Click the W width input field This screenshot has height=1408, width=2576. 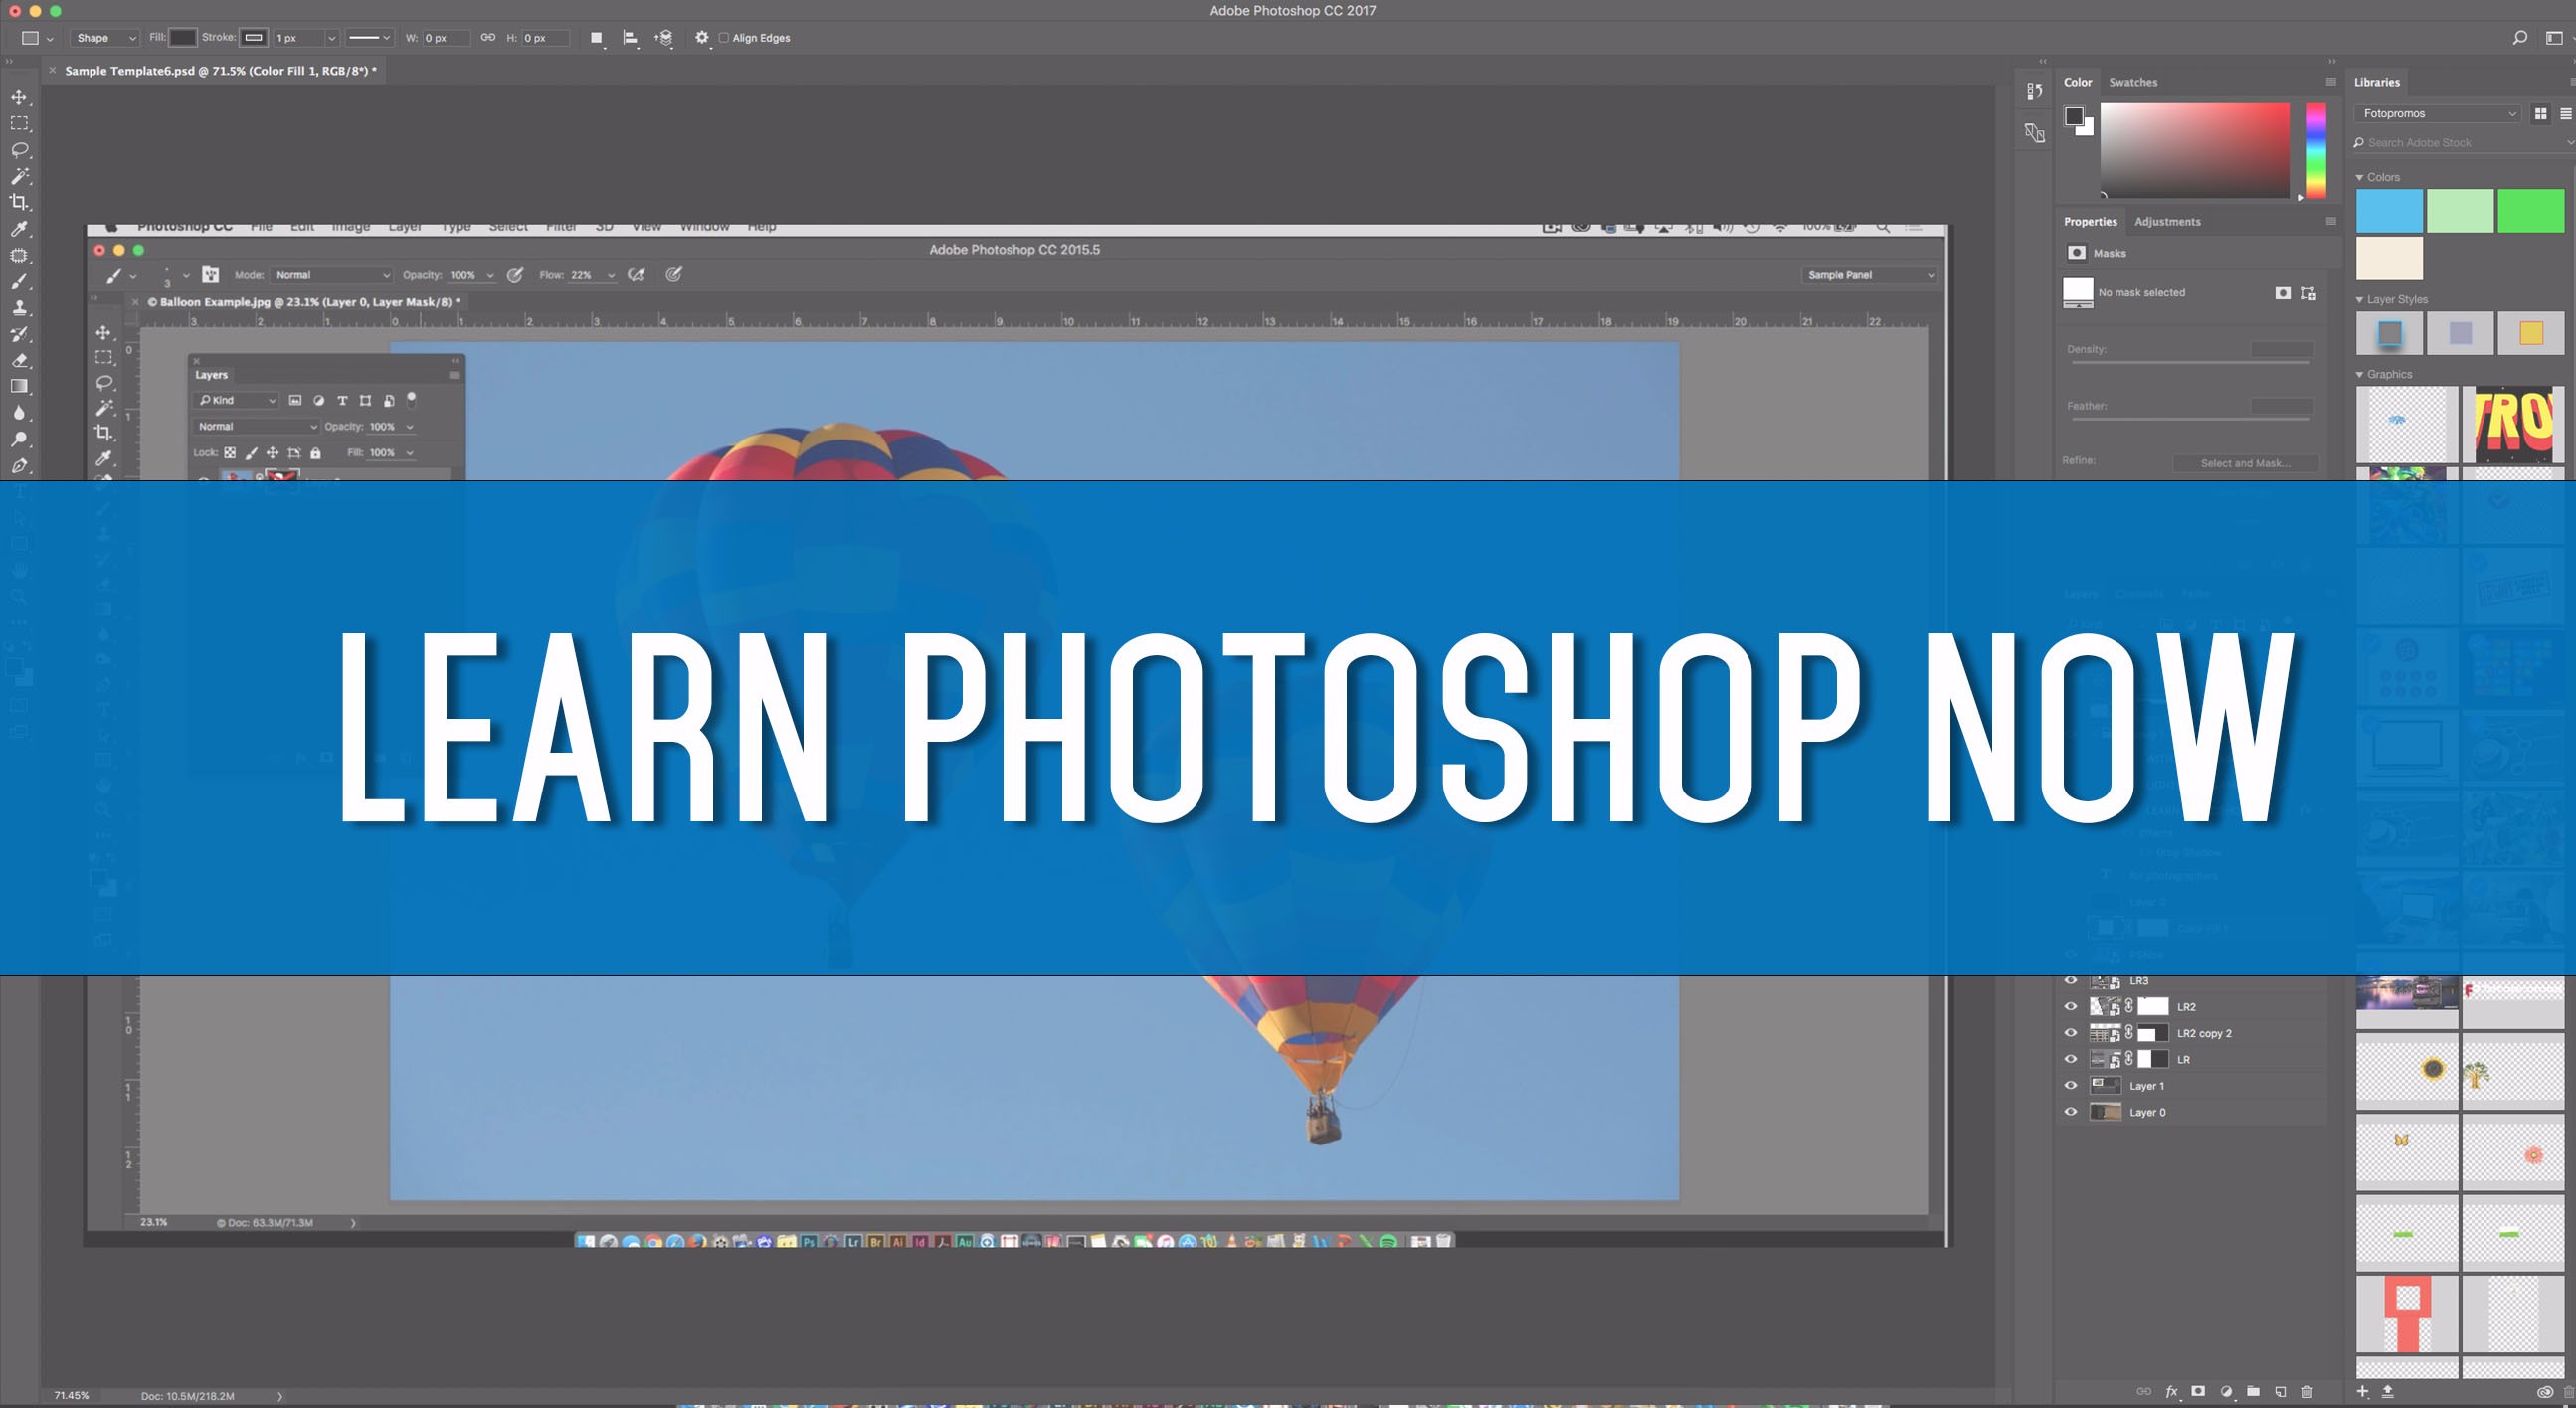pyautogui.click(x=445, y=38)
